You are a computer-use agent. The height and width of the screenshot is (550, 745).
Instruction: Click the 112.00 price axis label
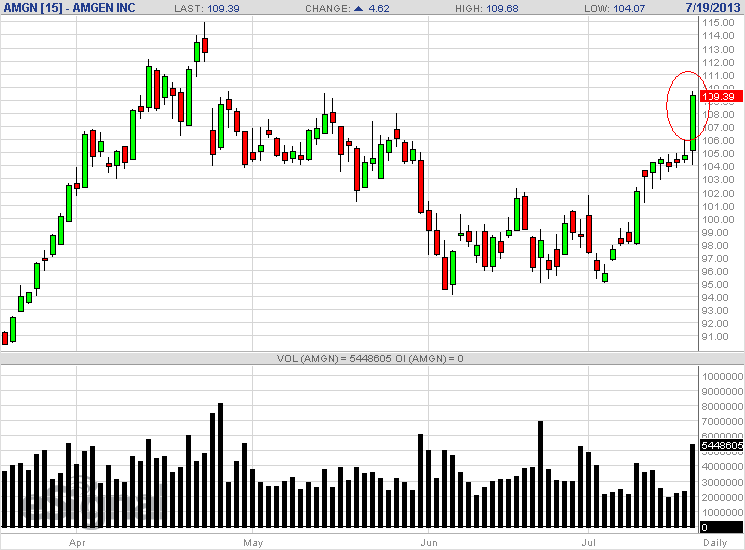click(718, 63)
